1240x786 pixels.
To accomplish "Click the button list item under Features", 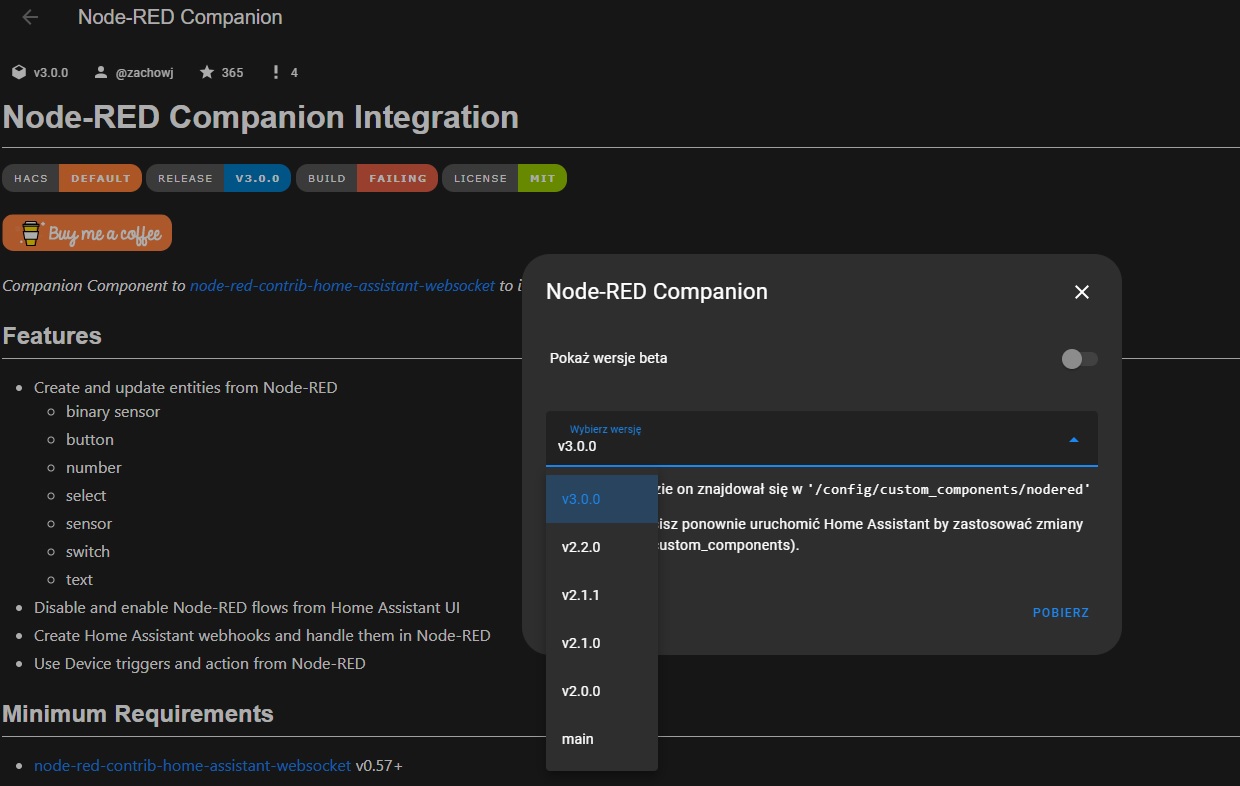I will click(x=90, y=439).
